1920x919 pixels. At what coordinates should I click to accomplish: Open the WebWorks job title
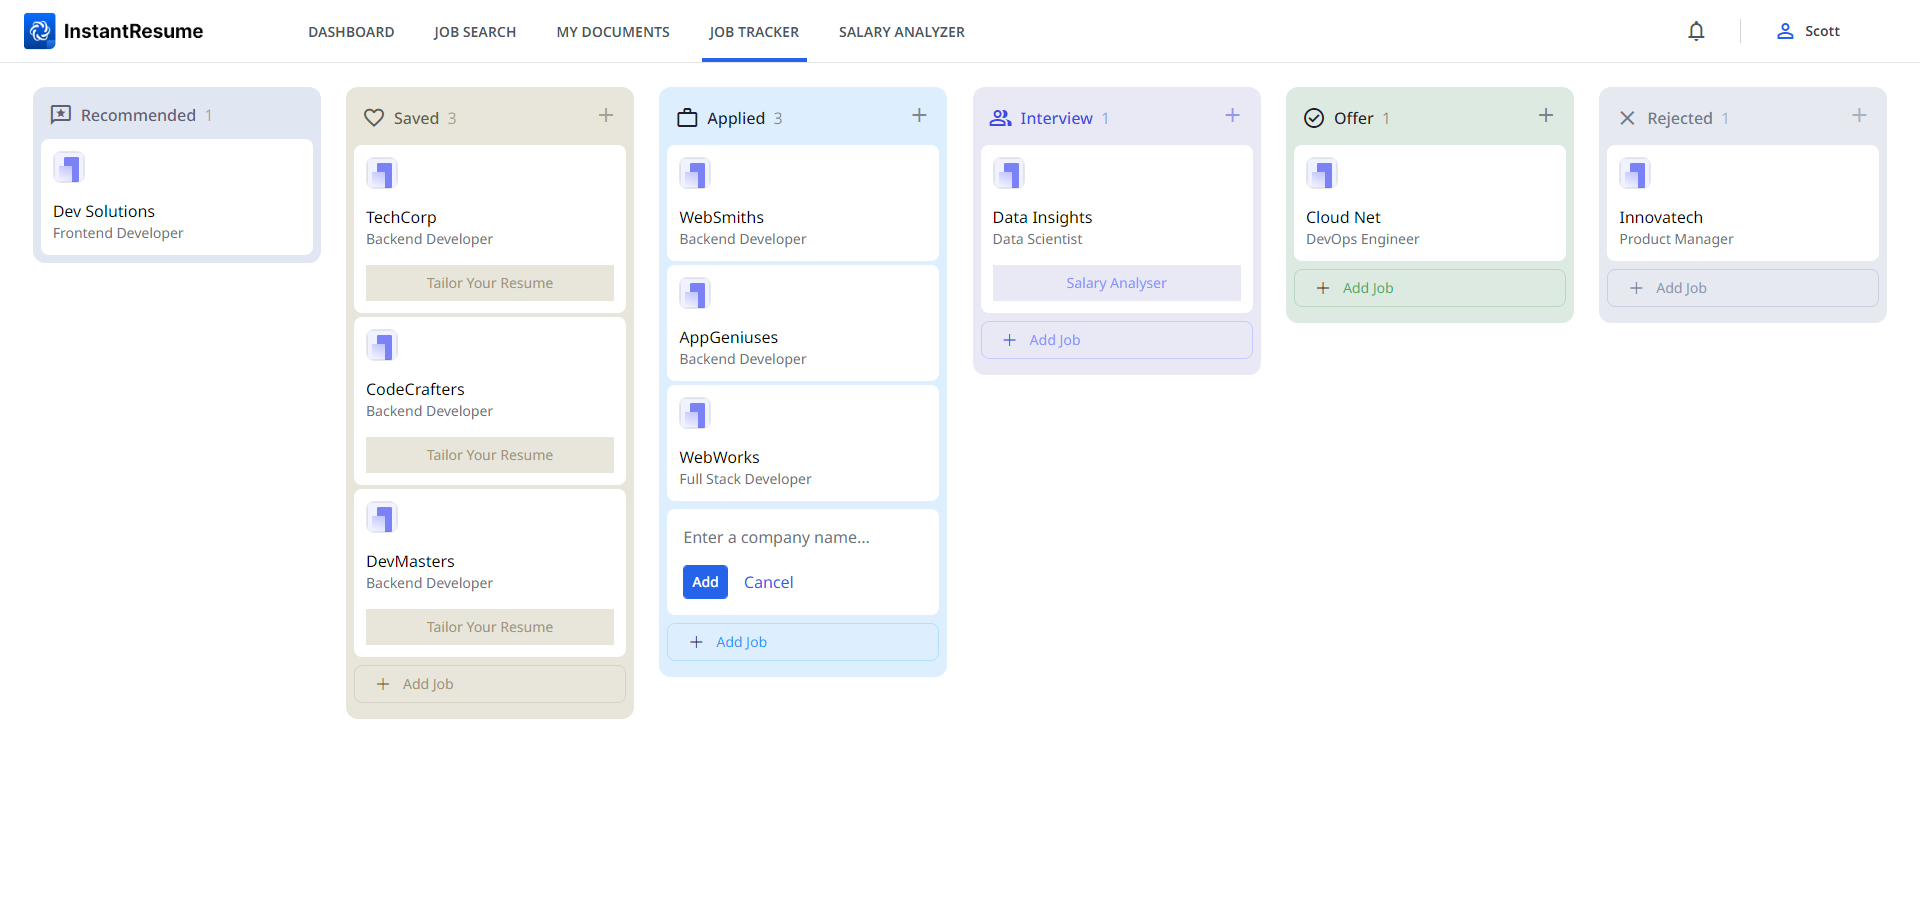click(745, 479)
